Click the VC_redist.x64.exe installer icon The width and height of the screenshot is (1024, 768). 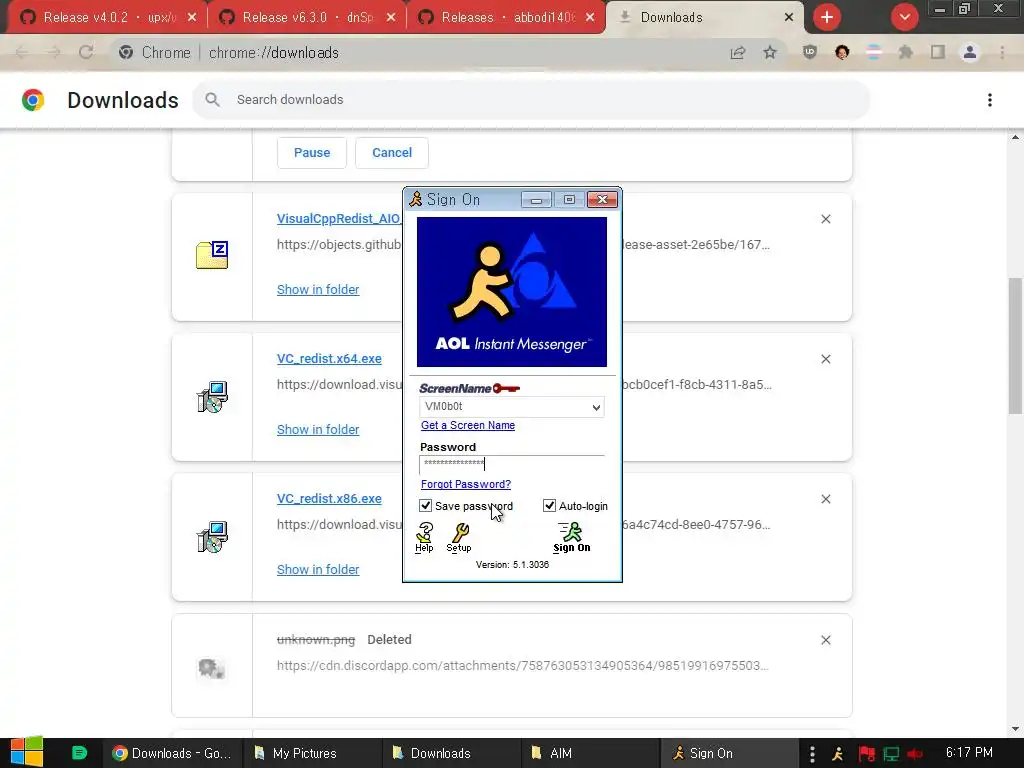tap(212, 397)
